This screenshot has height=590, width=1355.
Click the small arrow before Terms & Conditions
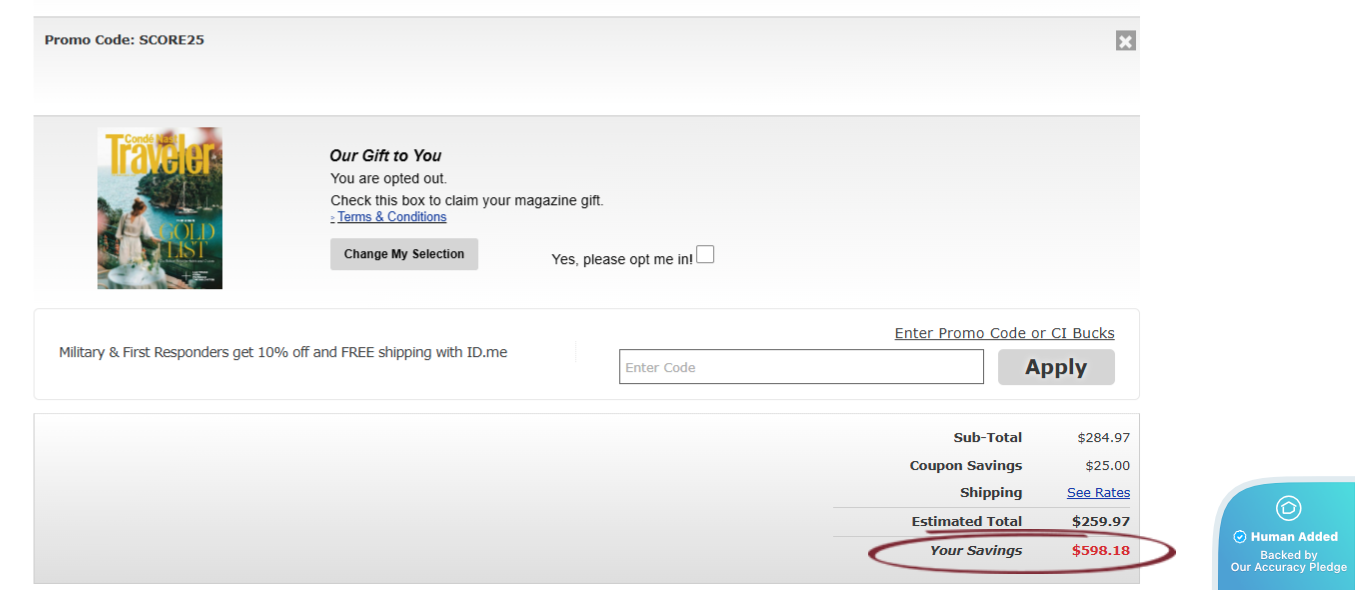click(x=333, y=218)
